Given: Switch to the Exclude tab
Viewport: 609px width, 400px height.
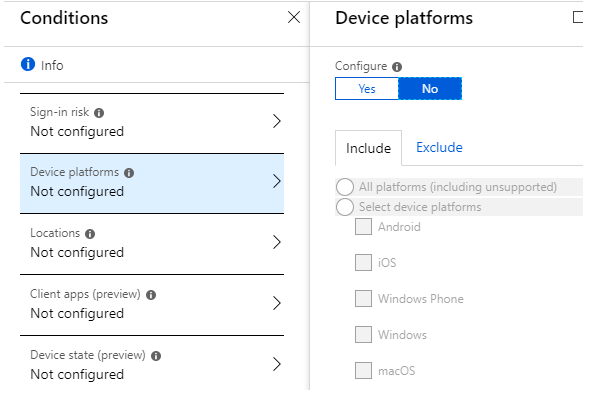Looking at the screenshot, I should [439, 148].
